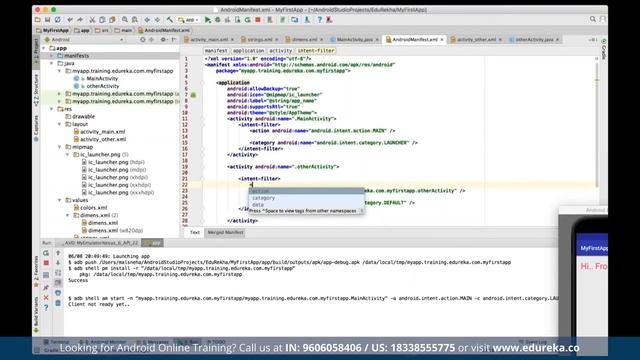Open the app run configuration dropdown
Screen dimensions: 640x360
click(189, 20)
